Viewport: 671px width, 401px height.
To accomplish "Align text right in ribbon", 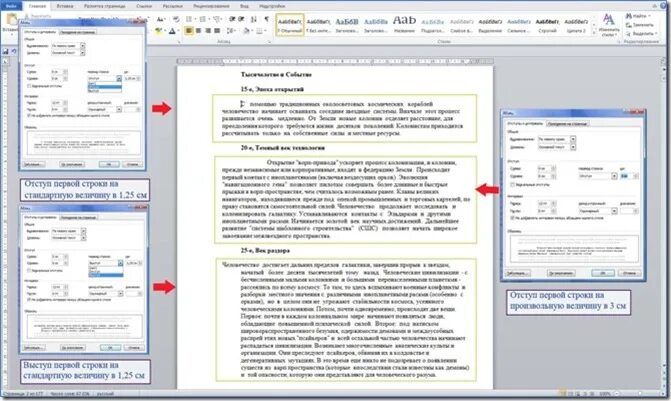I will [x=208, y=31].
